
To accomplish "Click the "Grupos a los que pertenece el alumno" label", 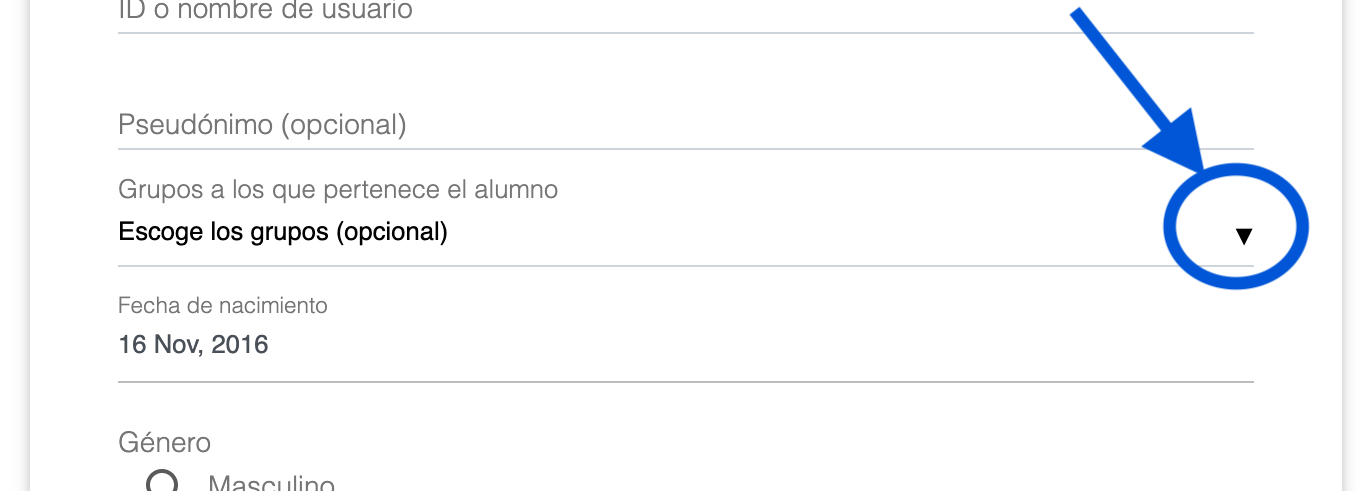I will [x=338, y=189].
